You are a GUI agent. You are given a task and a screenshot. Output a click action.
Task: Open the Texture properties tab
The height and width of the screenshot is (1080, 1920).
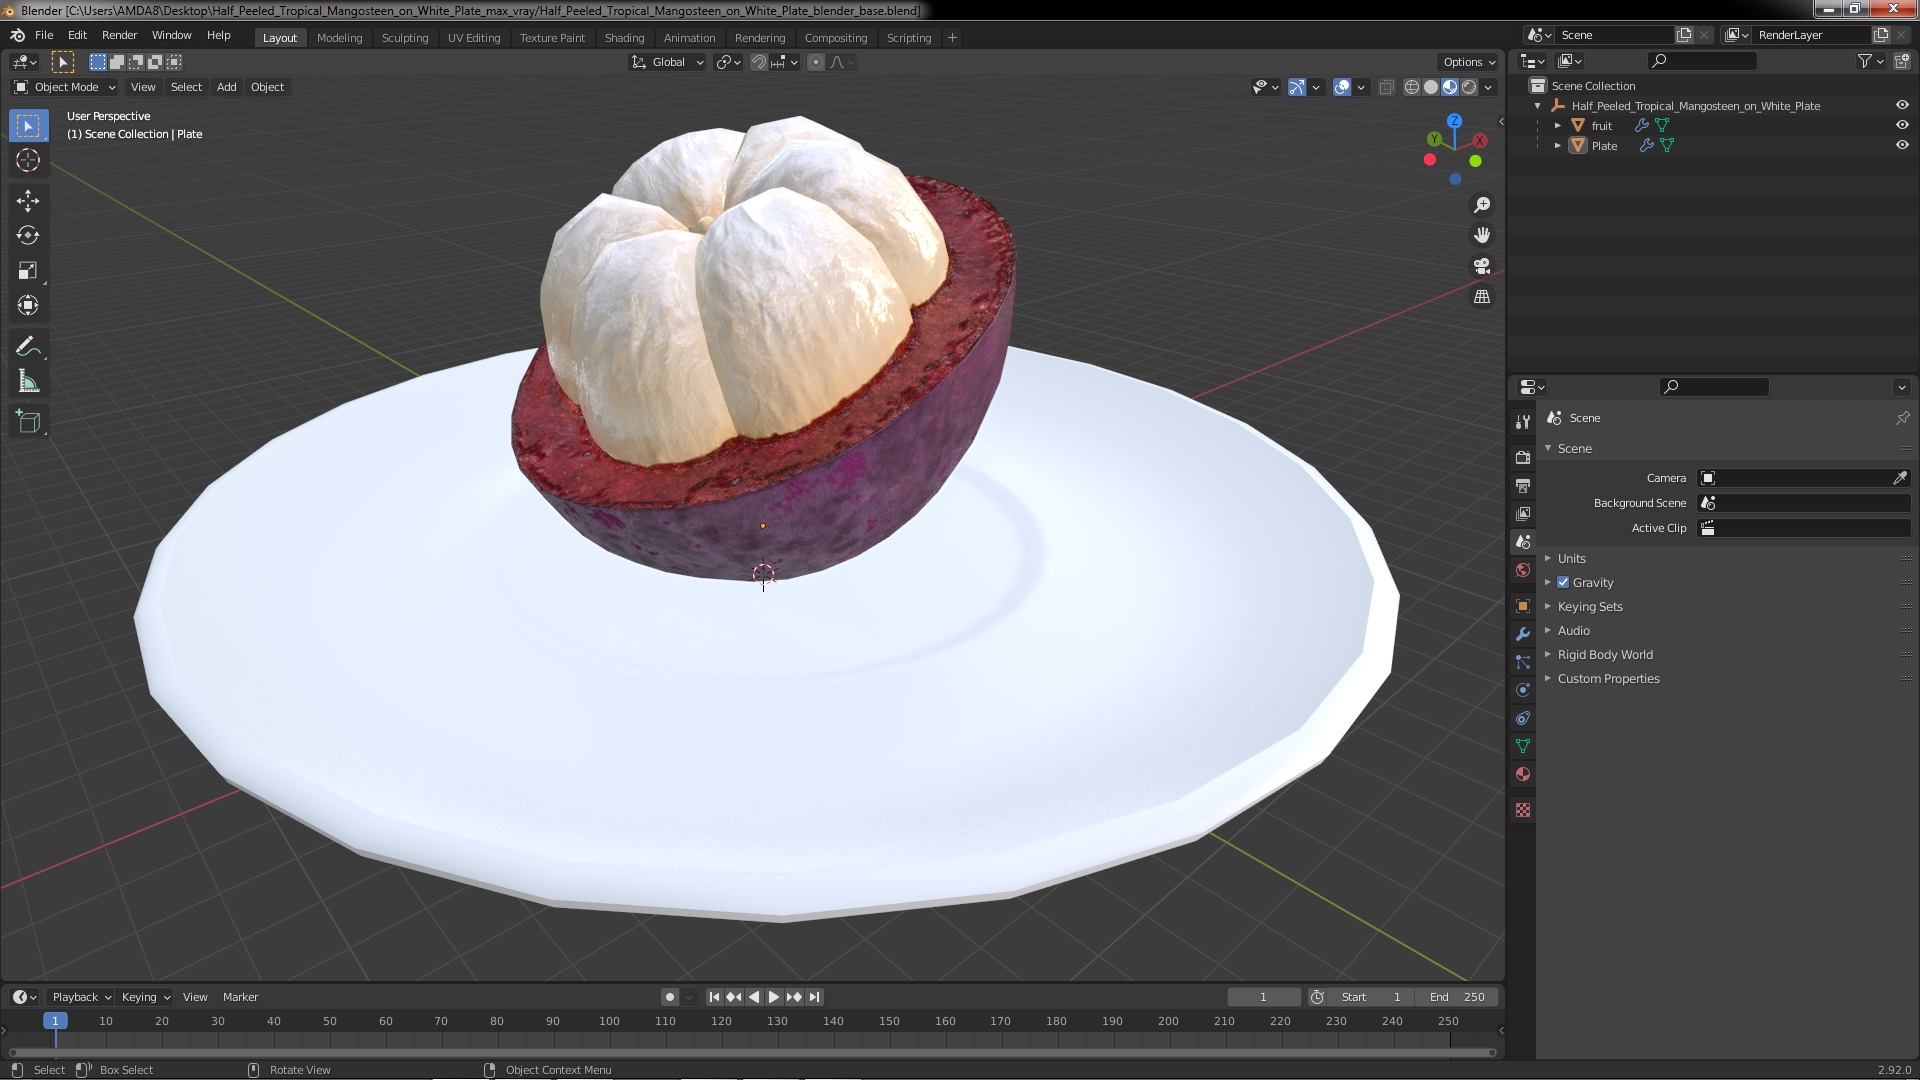[1523, 810]
